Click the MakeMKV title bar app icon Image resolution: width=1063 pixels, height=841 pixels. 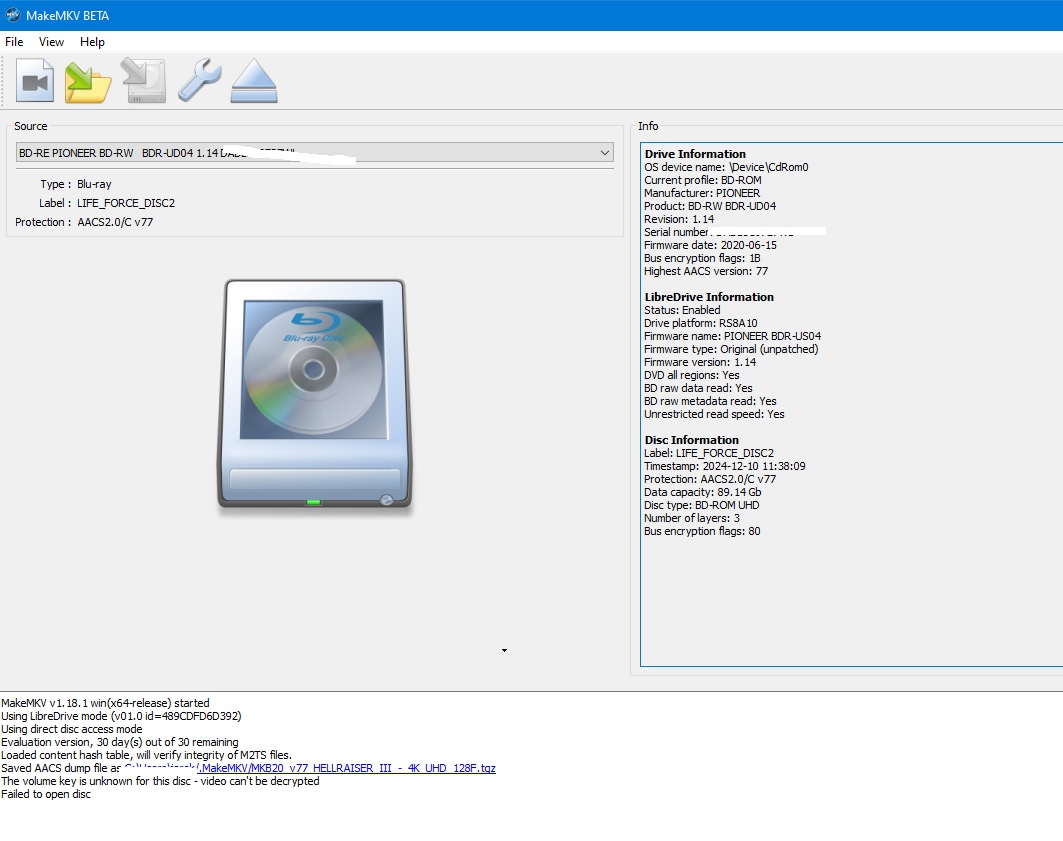tap(13, 15)
